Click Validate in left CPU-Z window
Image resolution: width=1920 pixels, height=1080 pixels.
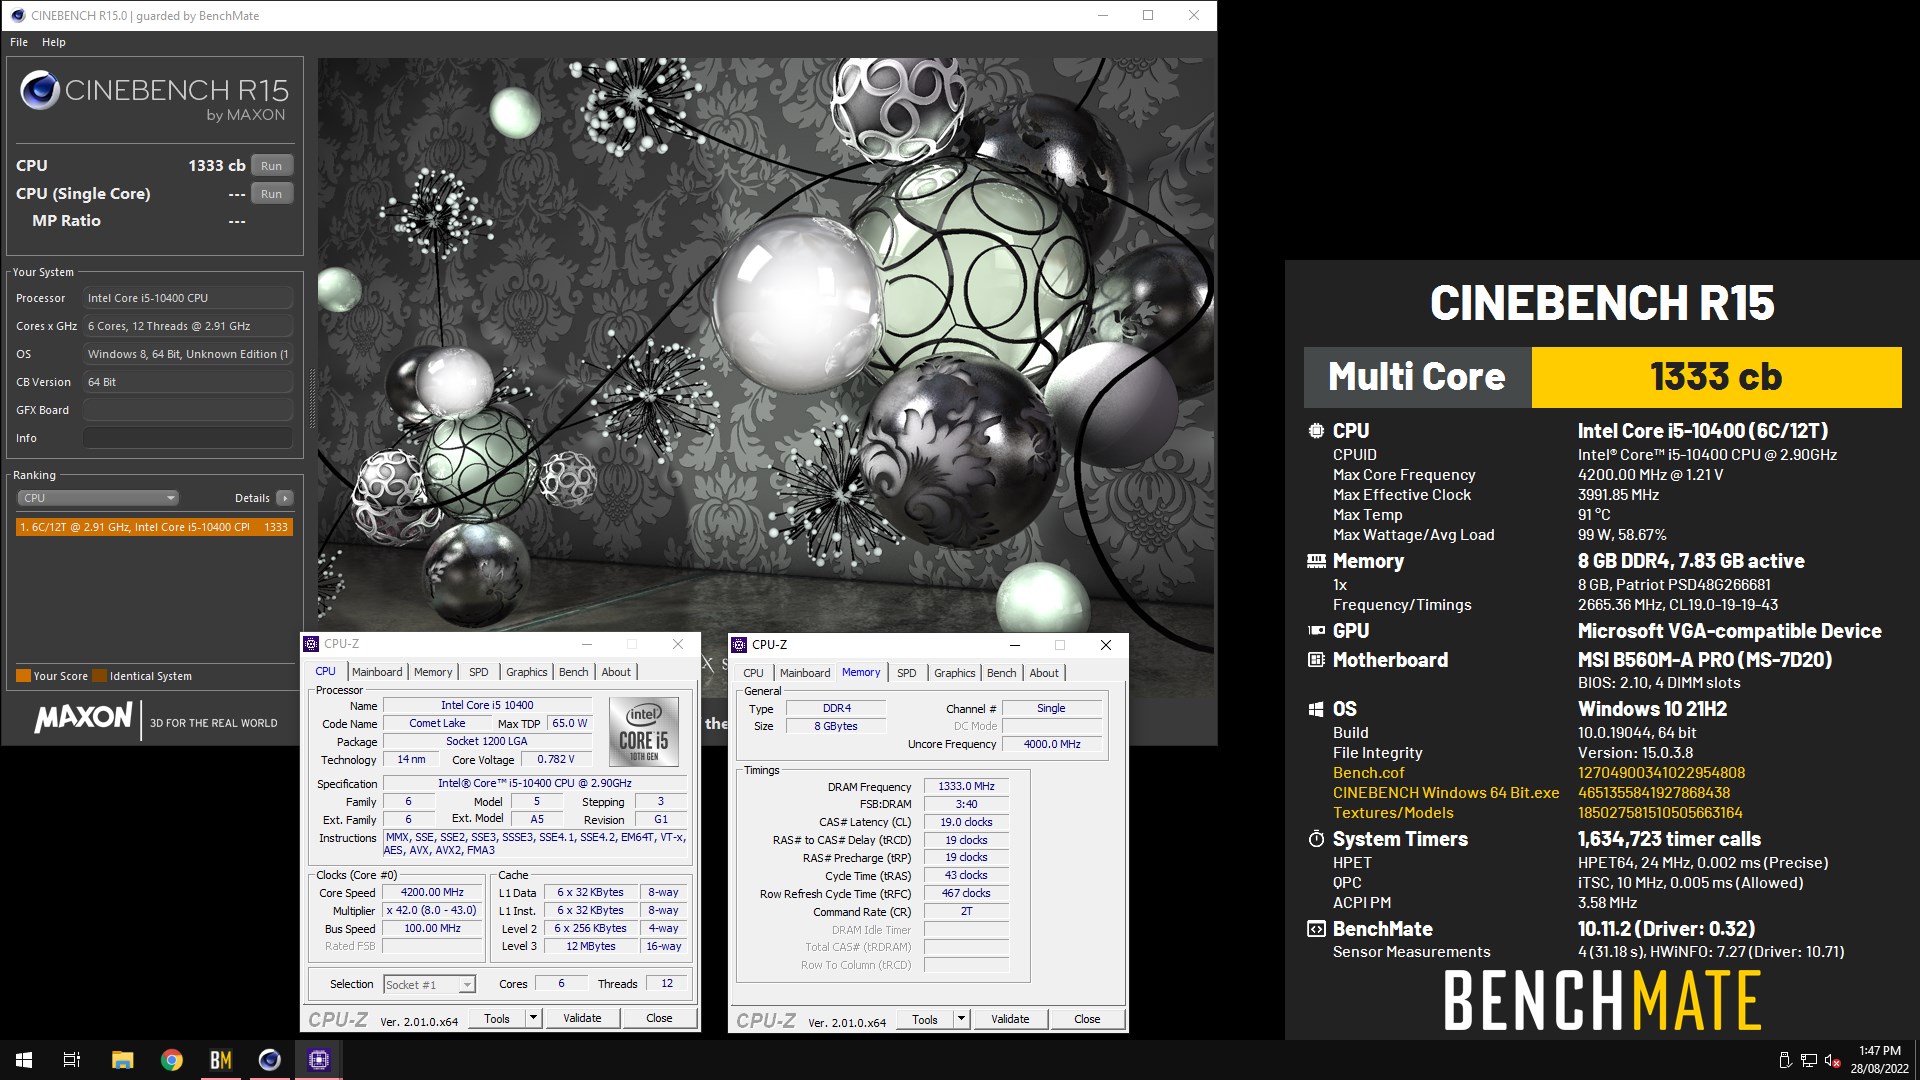point(582,1019)
